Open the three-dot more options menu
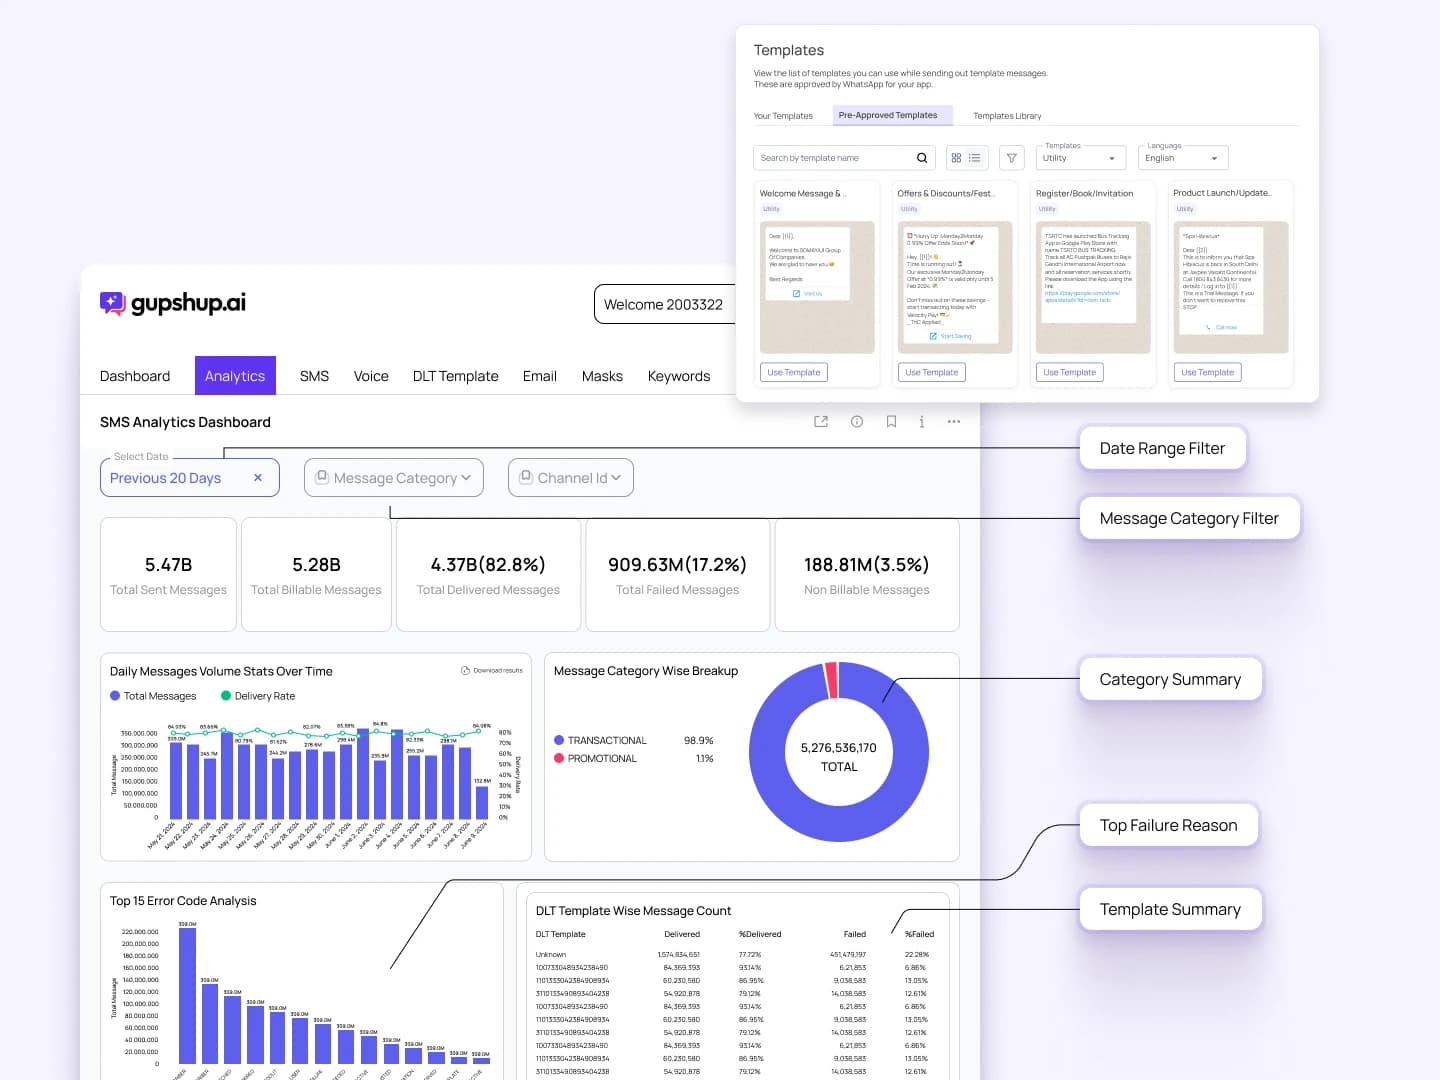This screenshot has height=1080, width=1440. (x=954, y=422)
